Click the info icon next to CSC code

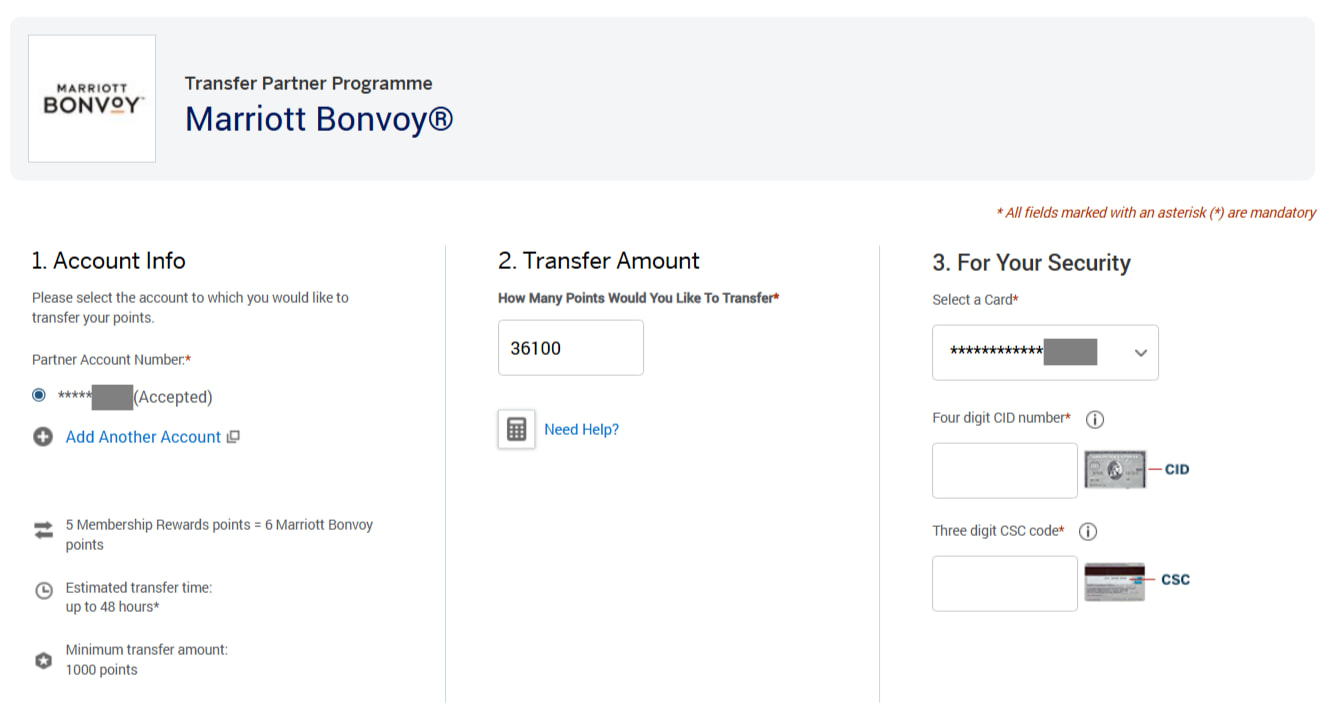[x=1088, y=532]
